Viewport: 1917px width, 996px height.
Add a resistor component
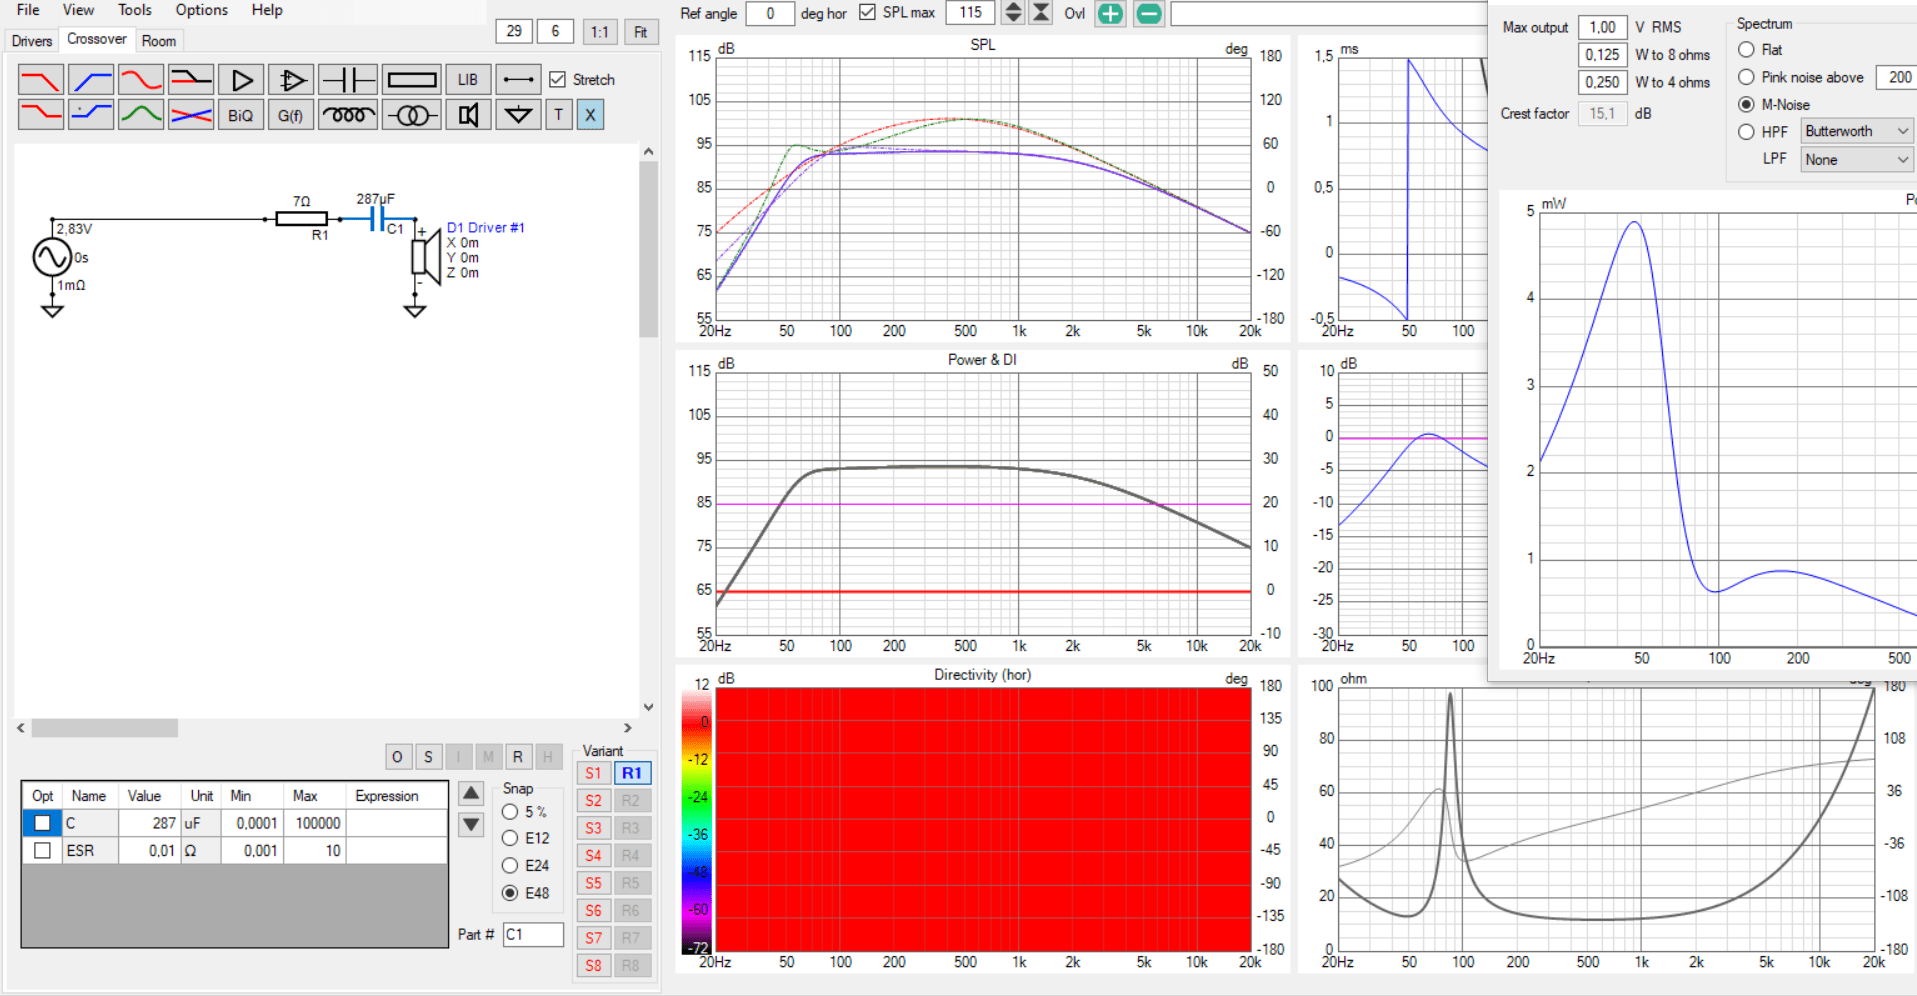click(x=411, y=80)
